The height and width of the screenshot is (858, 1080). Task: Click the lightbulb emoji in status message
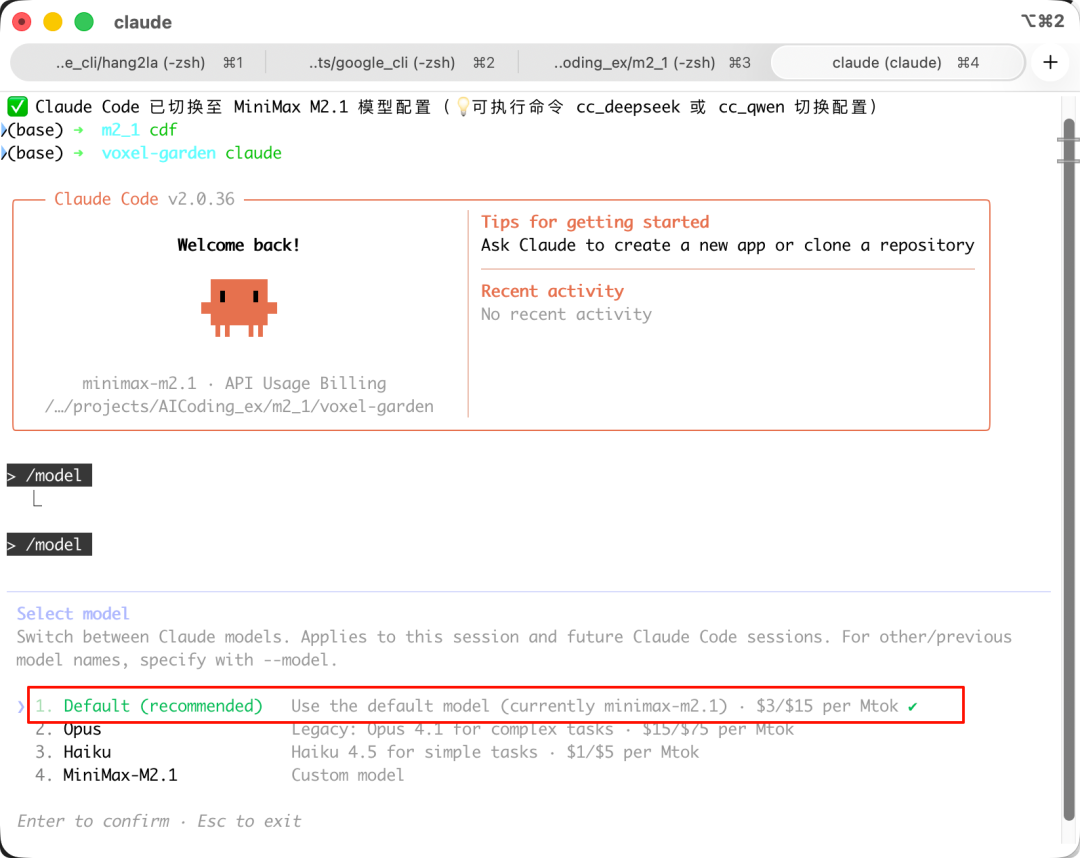[462, 107]
